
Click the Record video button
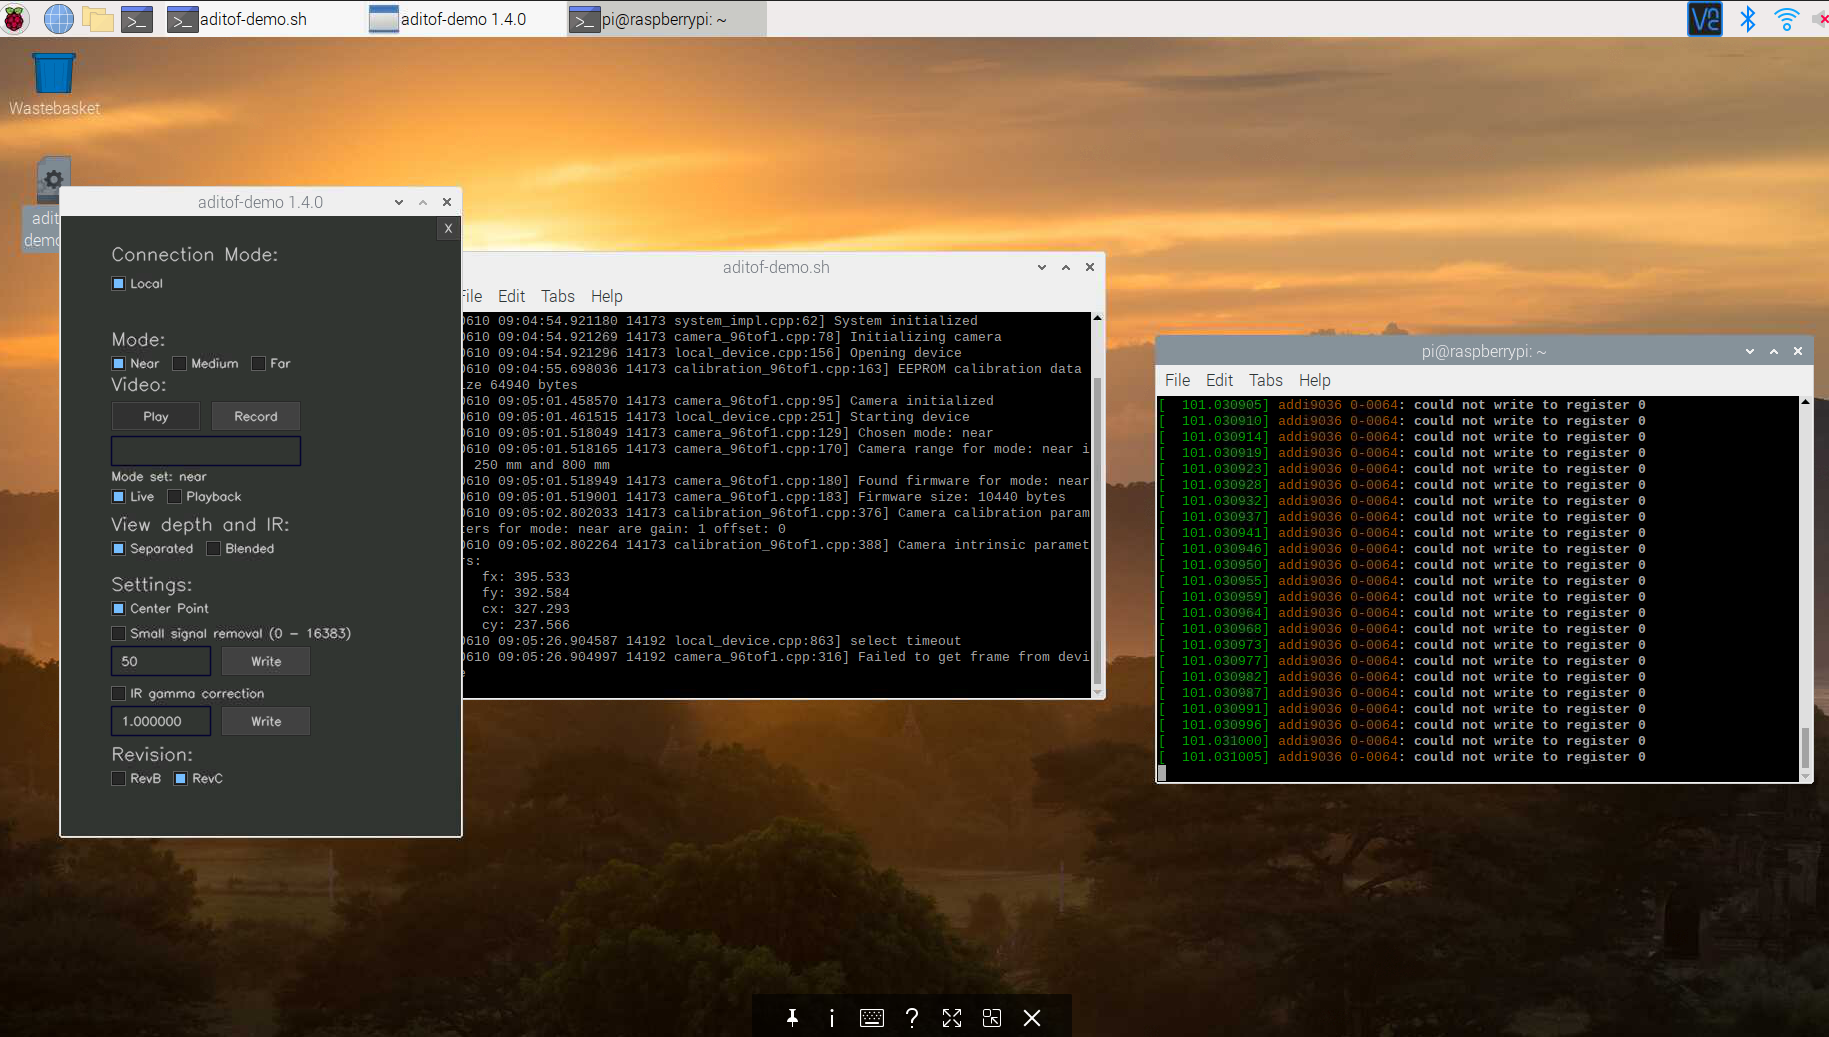pyautogui.click(x=256, y=417)
